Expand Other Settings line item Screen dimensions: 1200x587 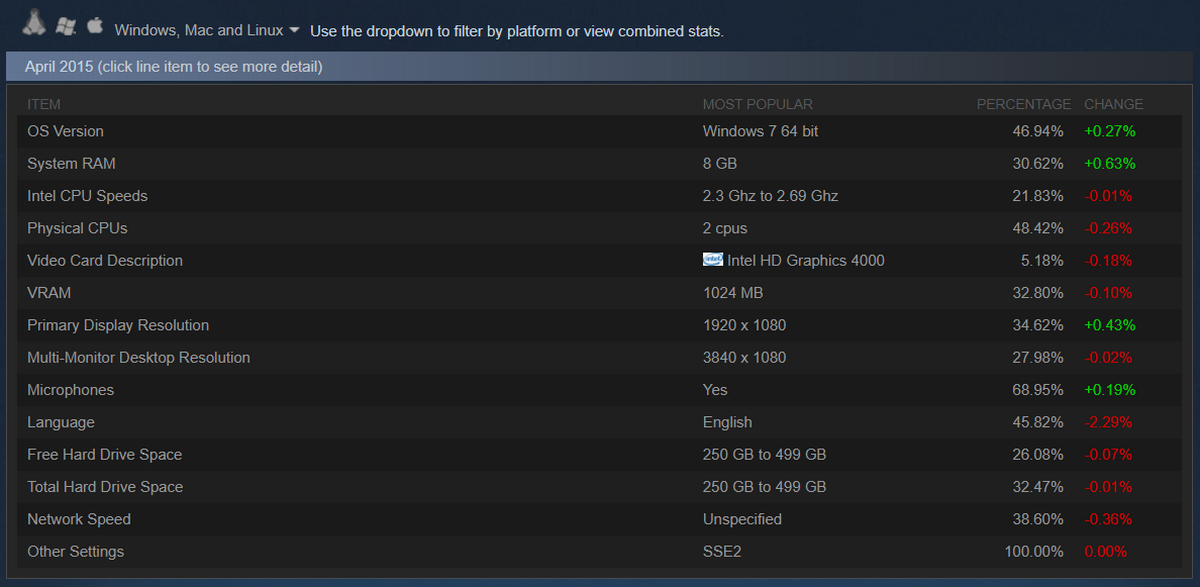(x=600, y=551)
